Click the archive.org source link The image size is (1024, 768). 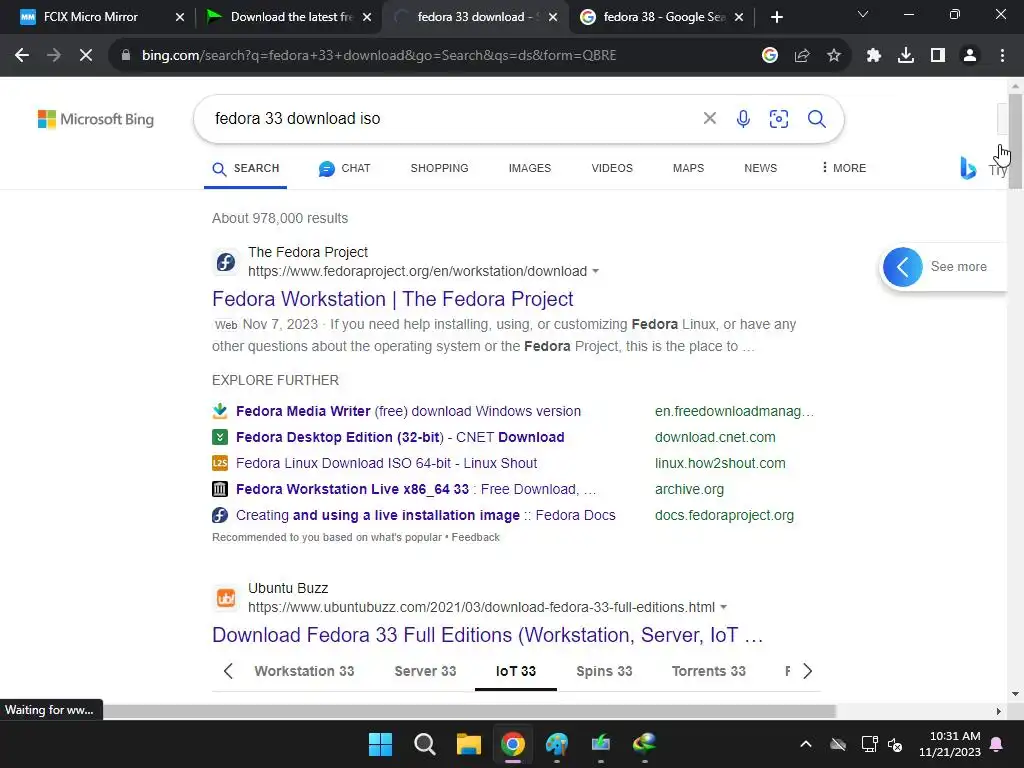click(x=689, y=489)
